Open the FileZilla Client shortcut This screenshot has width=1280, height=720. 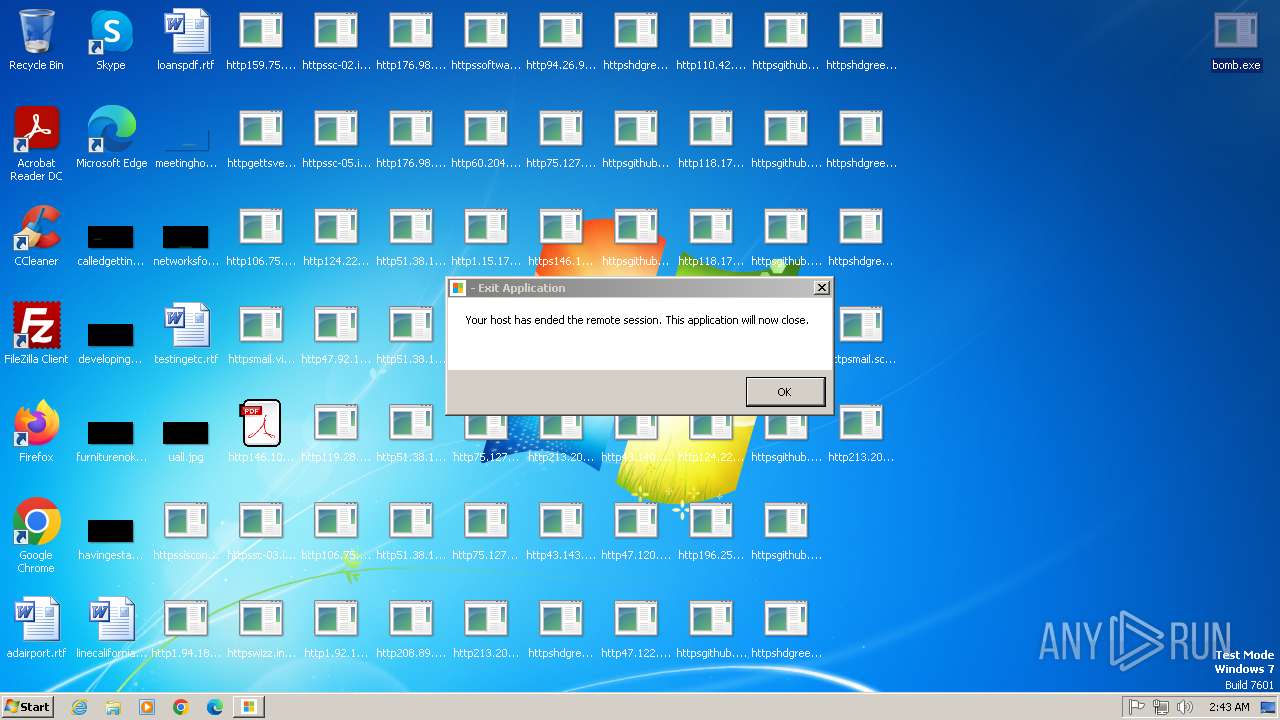pyautogui.click(x=36, y=334)
